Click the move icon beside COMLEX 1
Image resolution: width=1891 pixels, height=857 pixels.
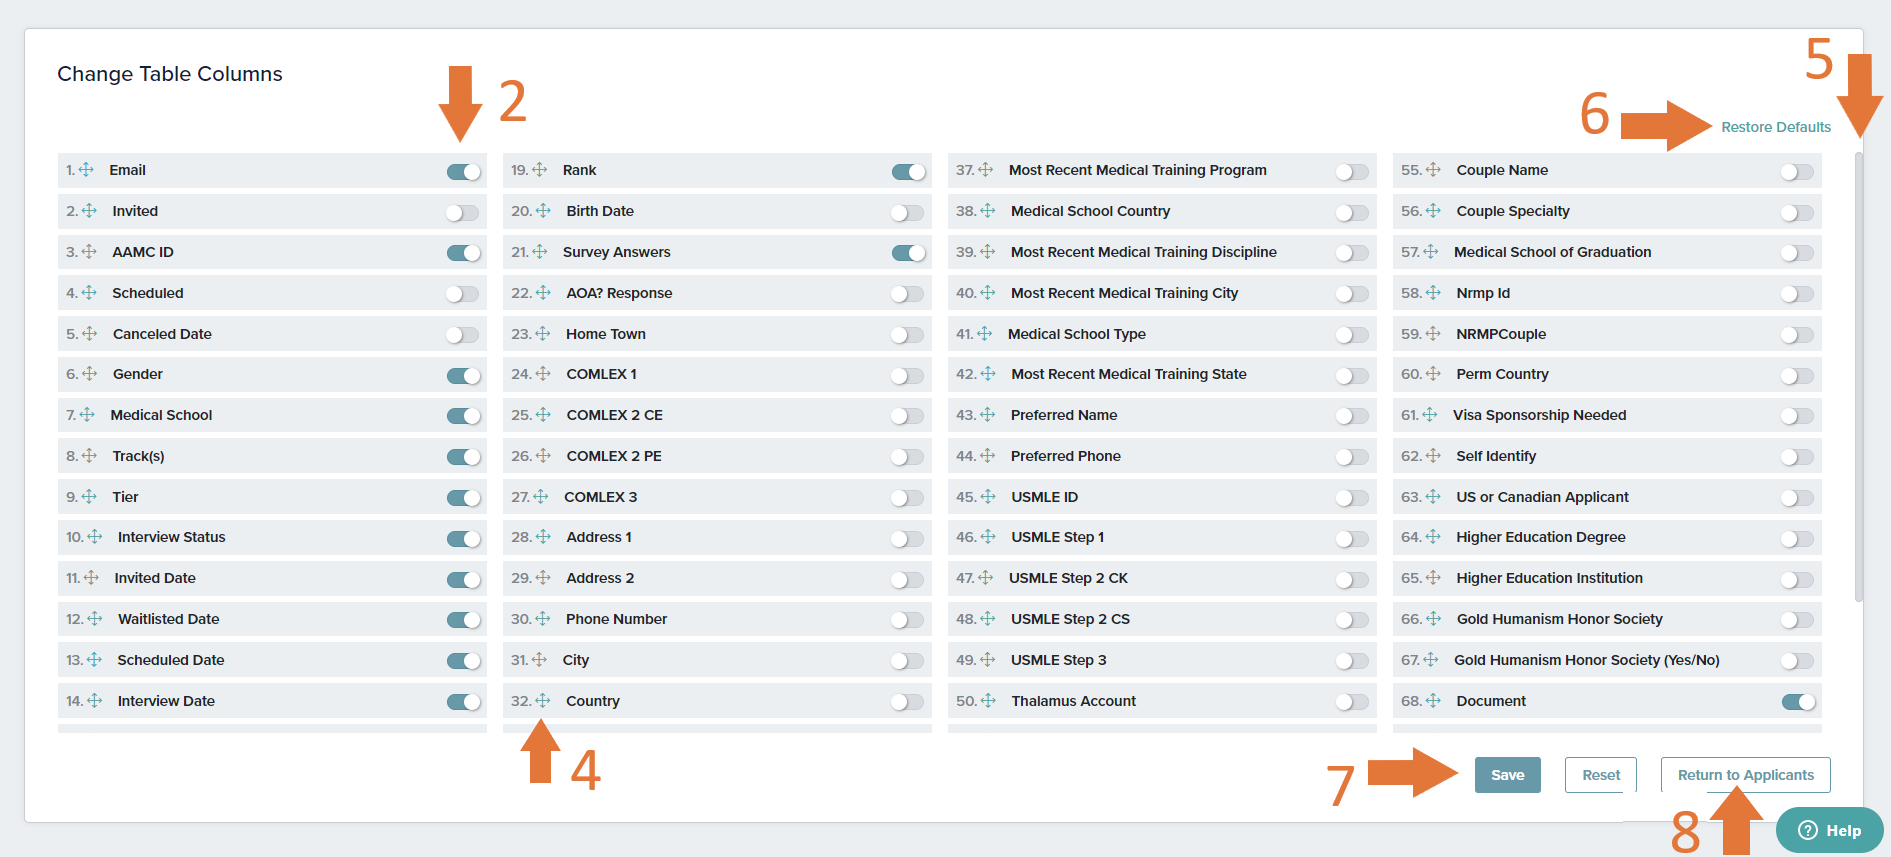[x=543, y=374]
